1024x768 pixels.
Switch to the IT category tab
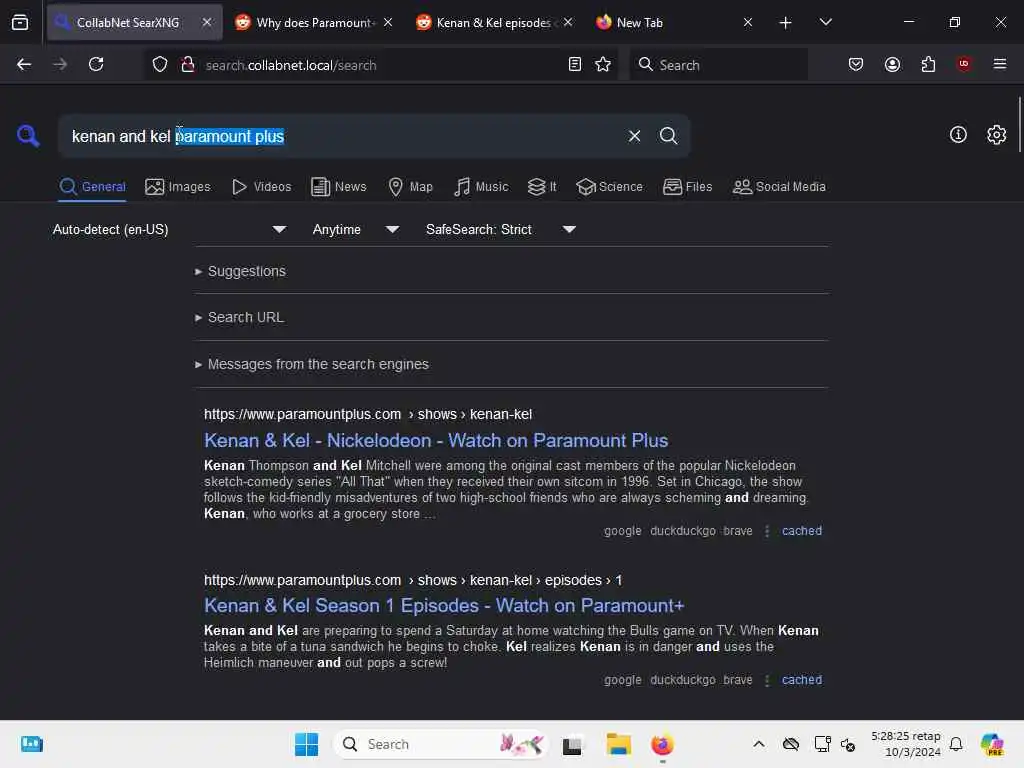(x=542, y=187)
